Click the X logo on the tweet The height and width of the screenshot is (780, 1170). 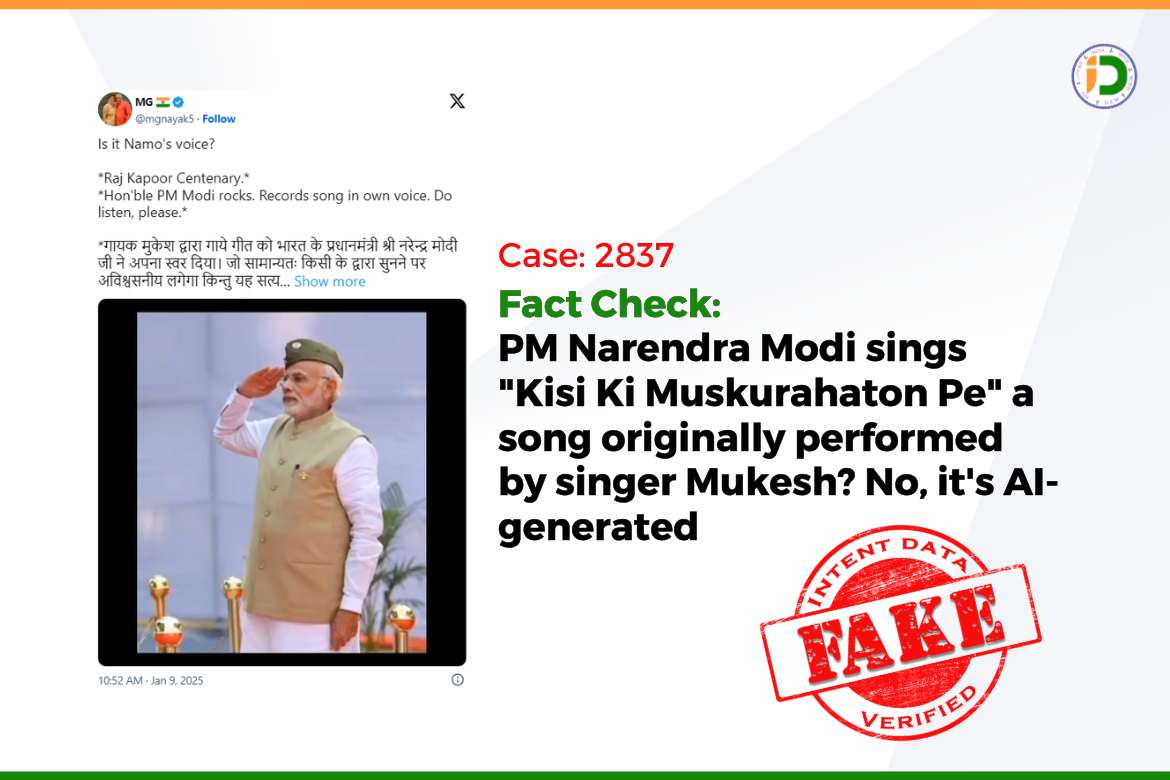(x=457, y=101)
